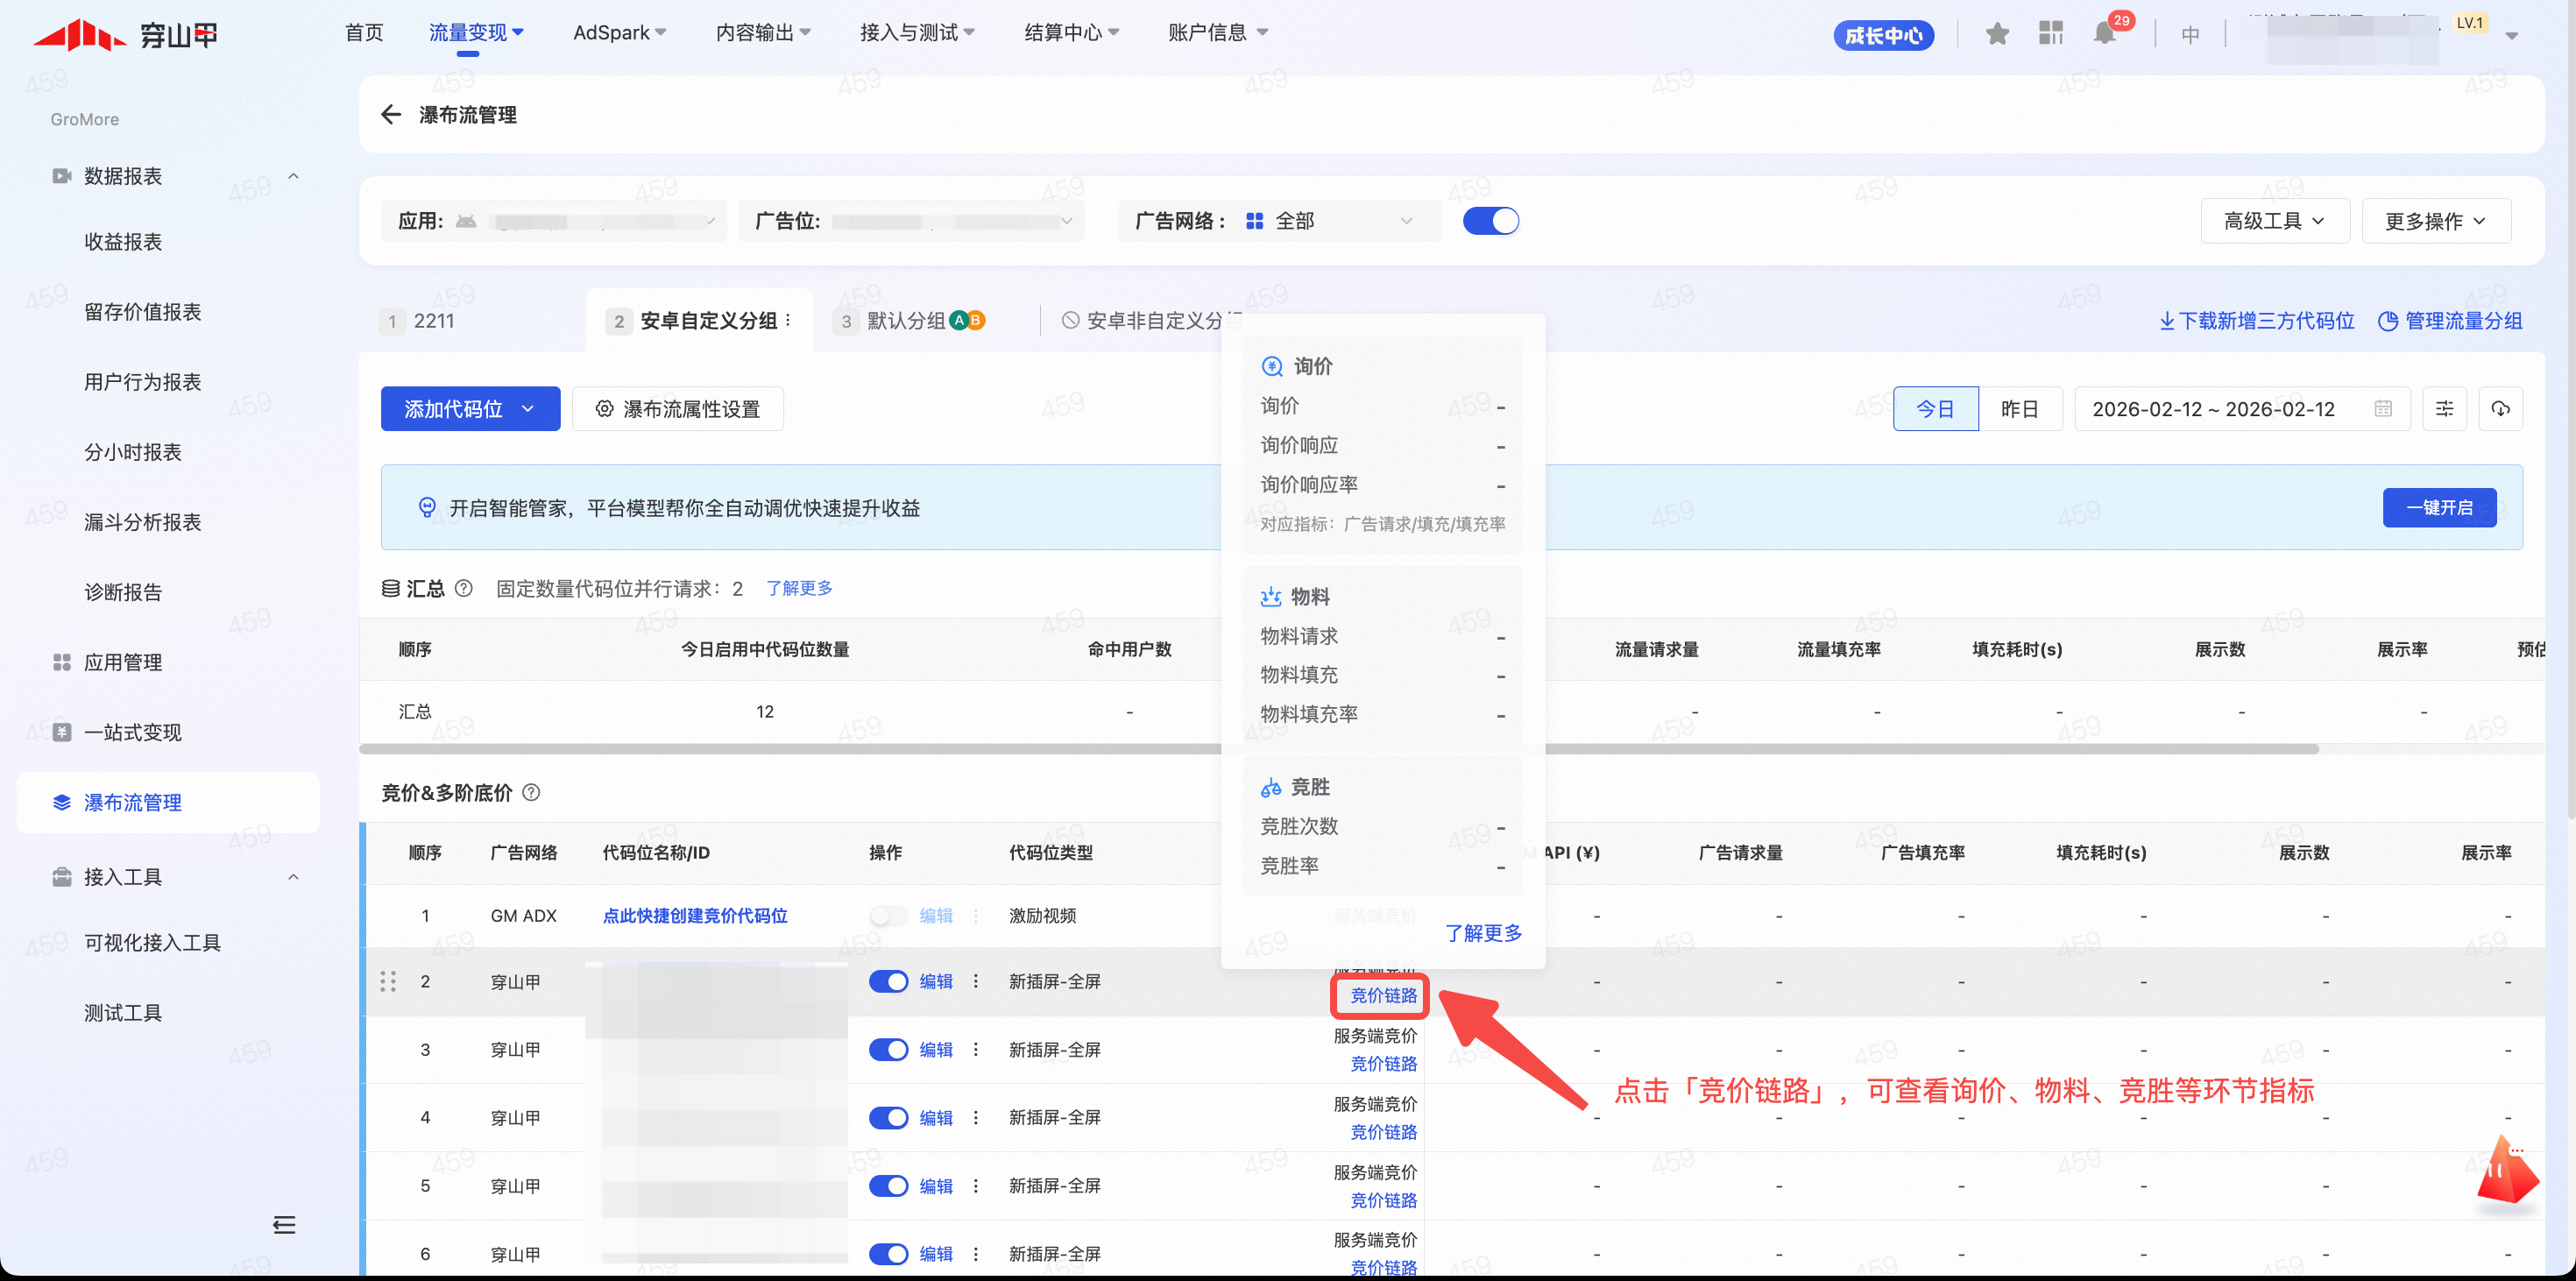Disable the toggle in row 2 穿山甲
Screen dimensions: 2576x1281
888,982
